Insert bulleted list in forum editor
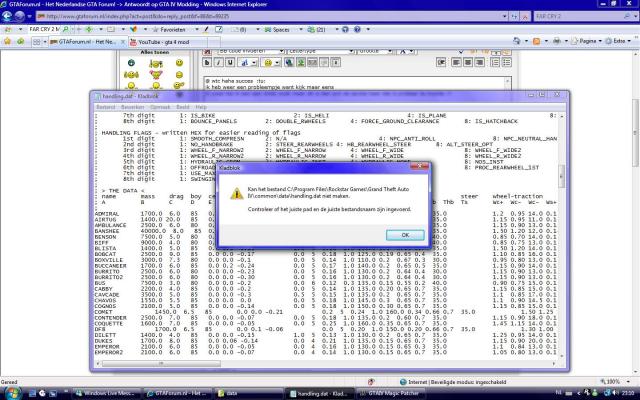This screenshot has height=400, width=640. click(x=507, y=62)
